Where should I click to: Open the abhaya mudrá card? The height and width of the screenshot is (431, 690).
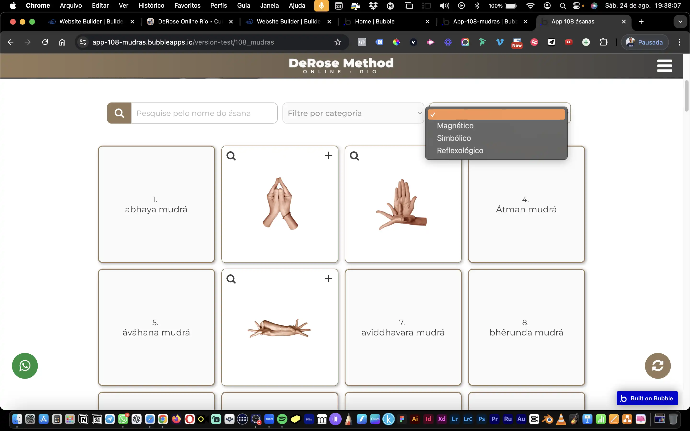click(x=156, y=204)
